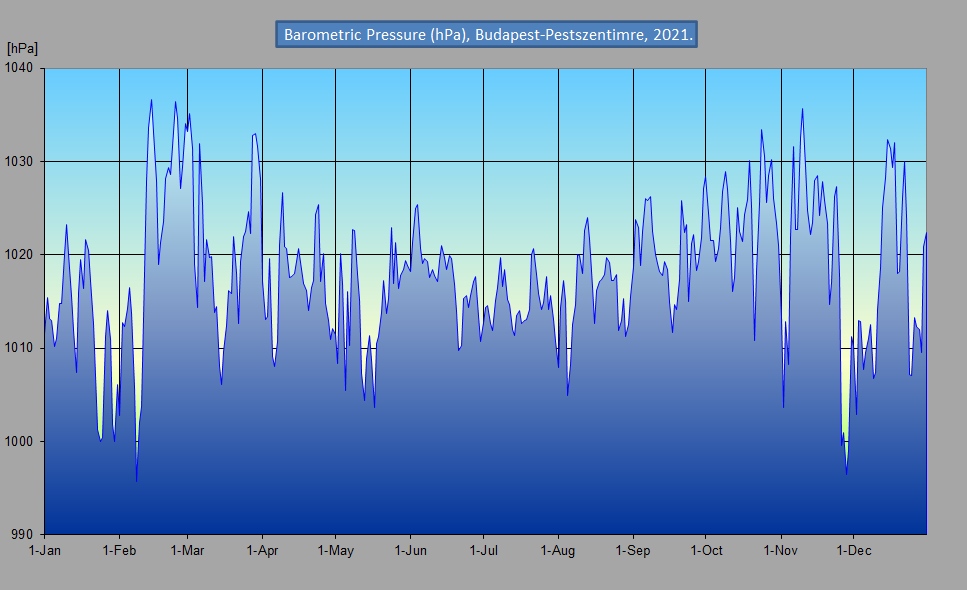The image size is (967, 590).
Task: Select the 1-Feb x-axis label
Action: pyautogui.click(x=119, y=550)
